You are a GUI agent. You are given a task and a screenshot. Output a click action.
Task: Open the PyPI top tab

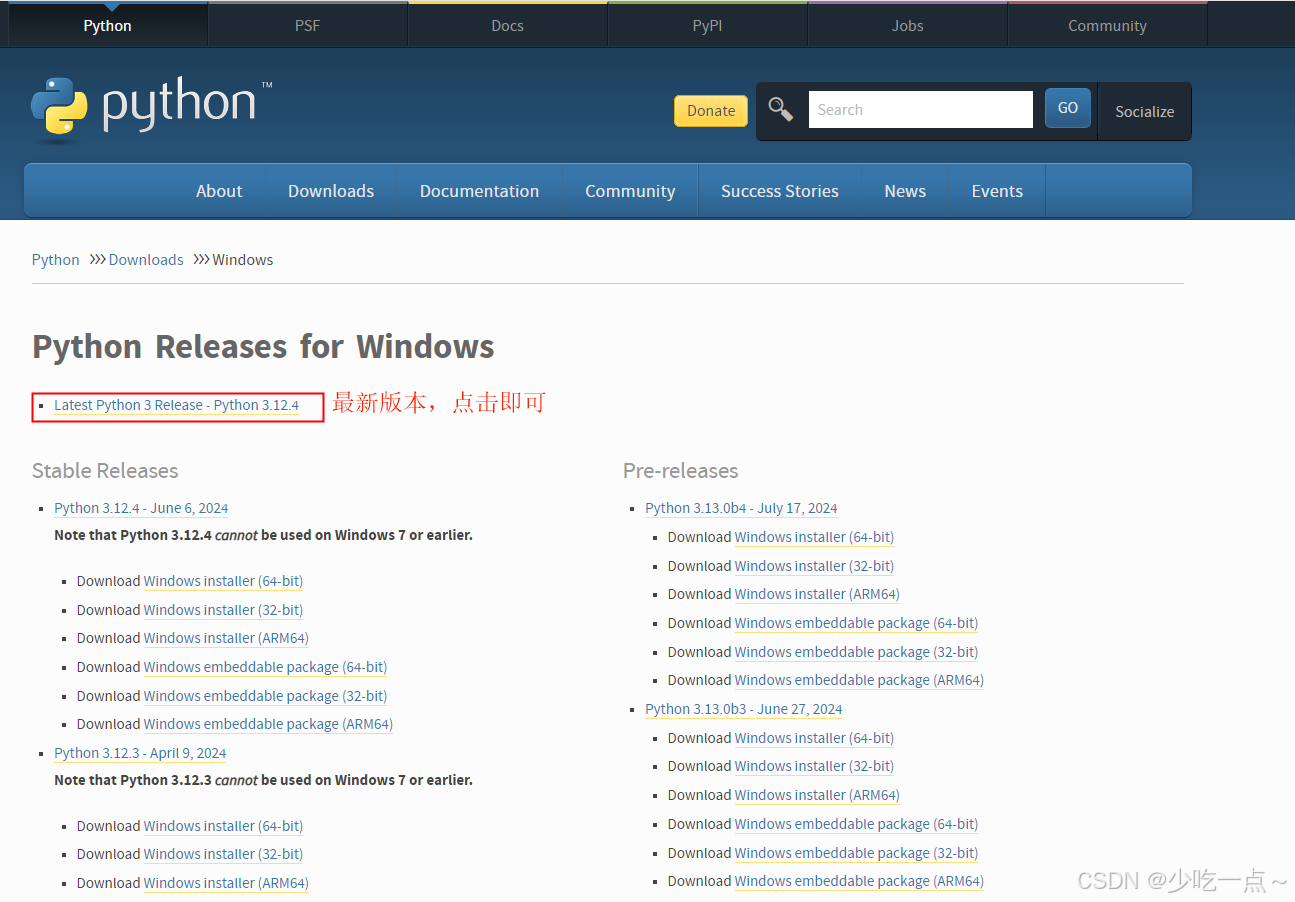pos(707,26)
